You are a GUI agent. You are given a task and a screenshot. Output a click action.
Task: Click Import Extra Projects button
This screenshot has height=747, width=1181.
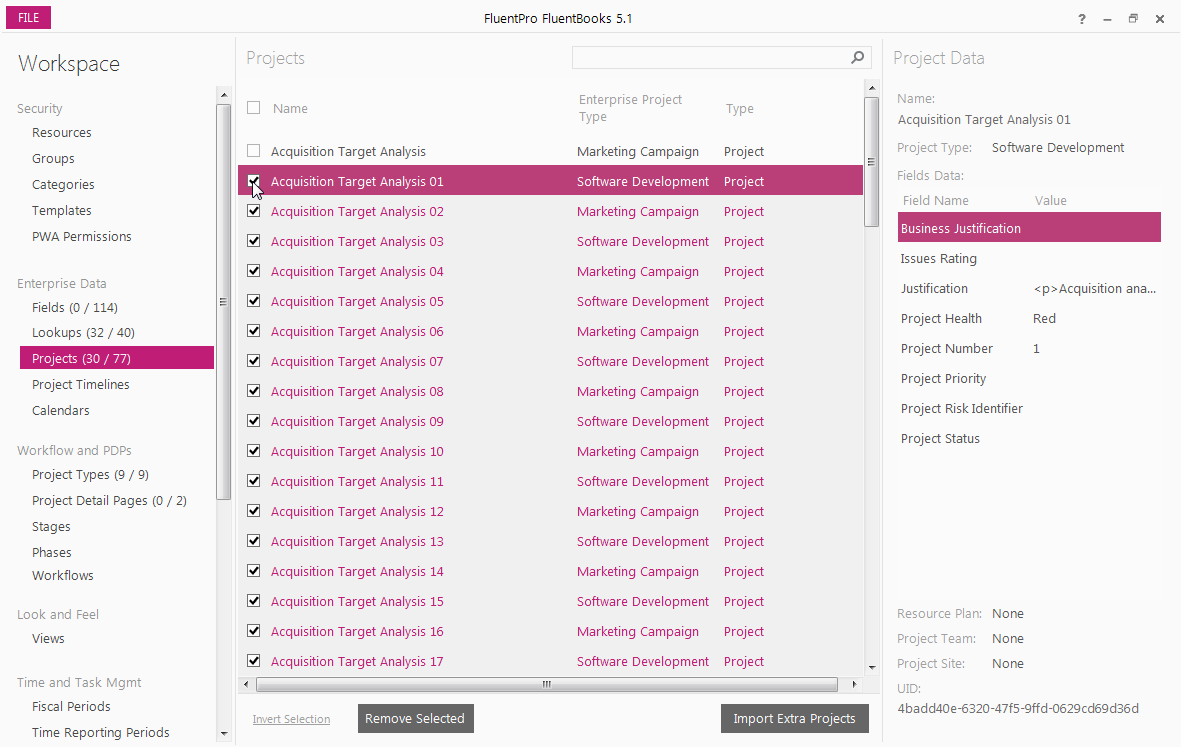(795, 718)
